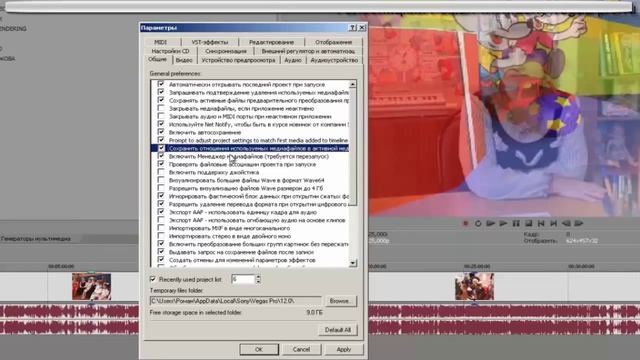Increase the recently used project list count
Screen dimensions: 640x360
[258, 277]
